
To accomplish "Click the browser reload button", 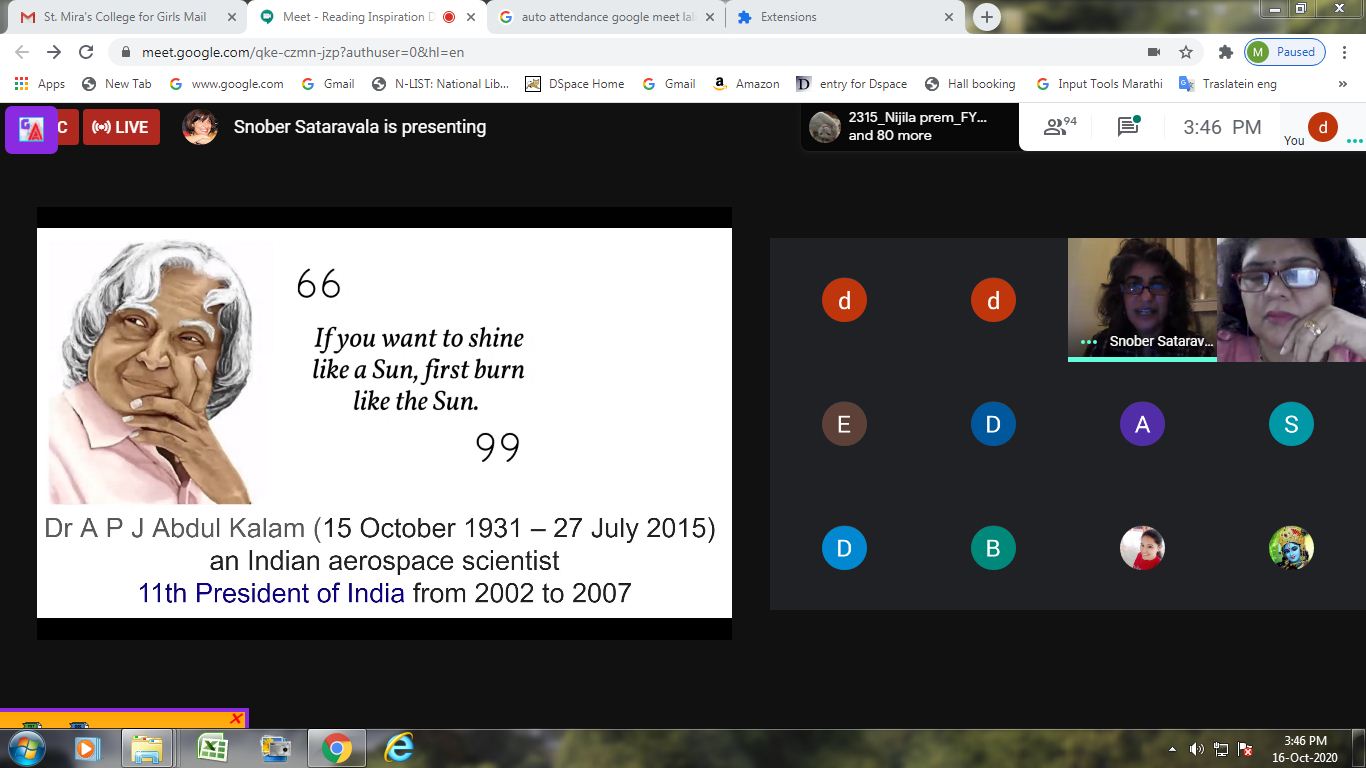I will point(86,52).
